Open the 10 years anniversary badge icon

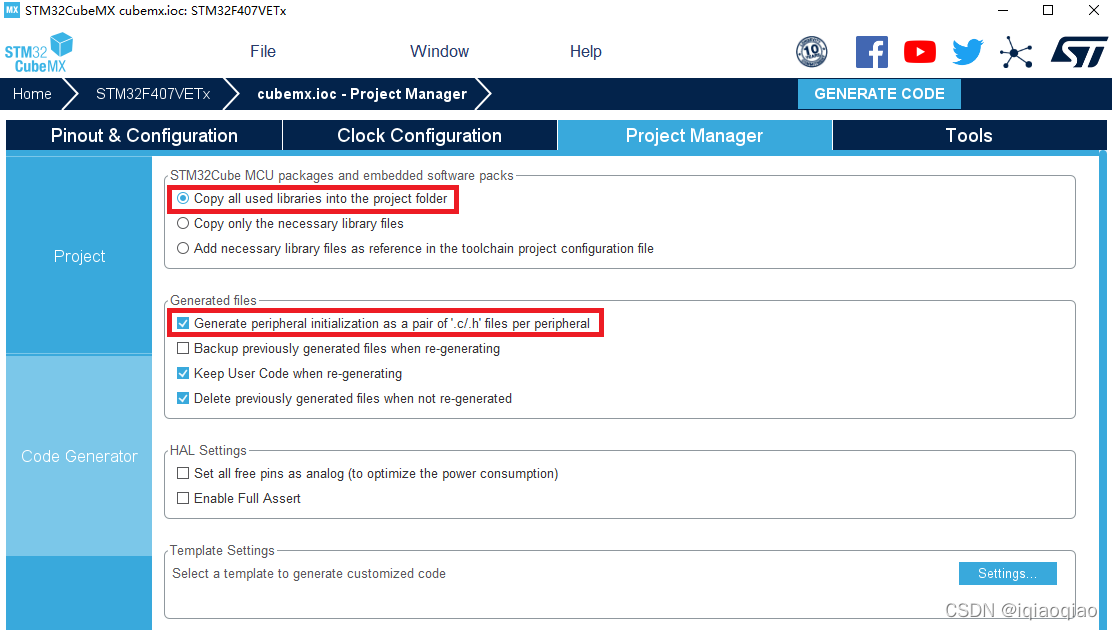point(811,52)
